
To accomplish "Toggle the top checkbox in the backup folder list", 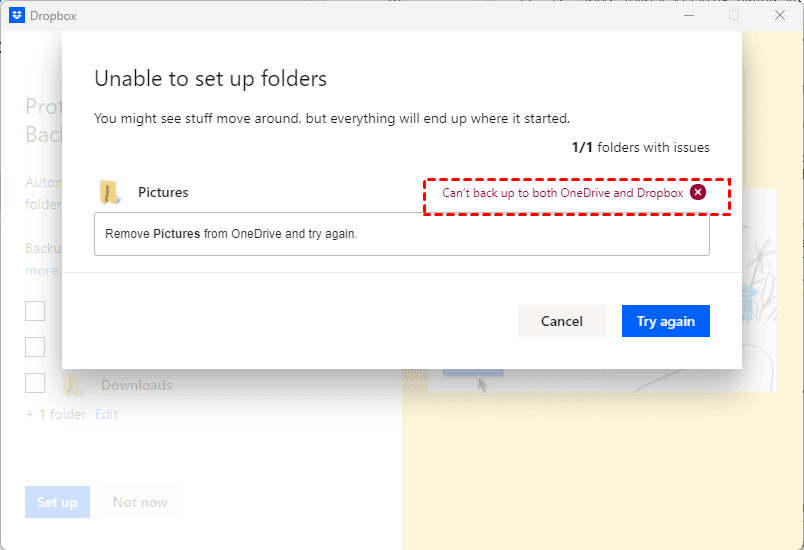I will (x=35, y=311).
